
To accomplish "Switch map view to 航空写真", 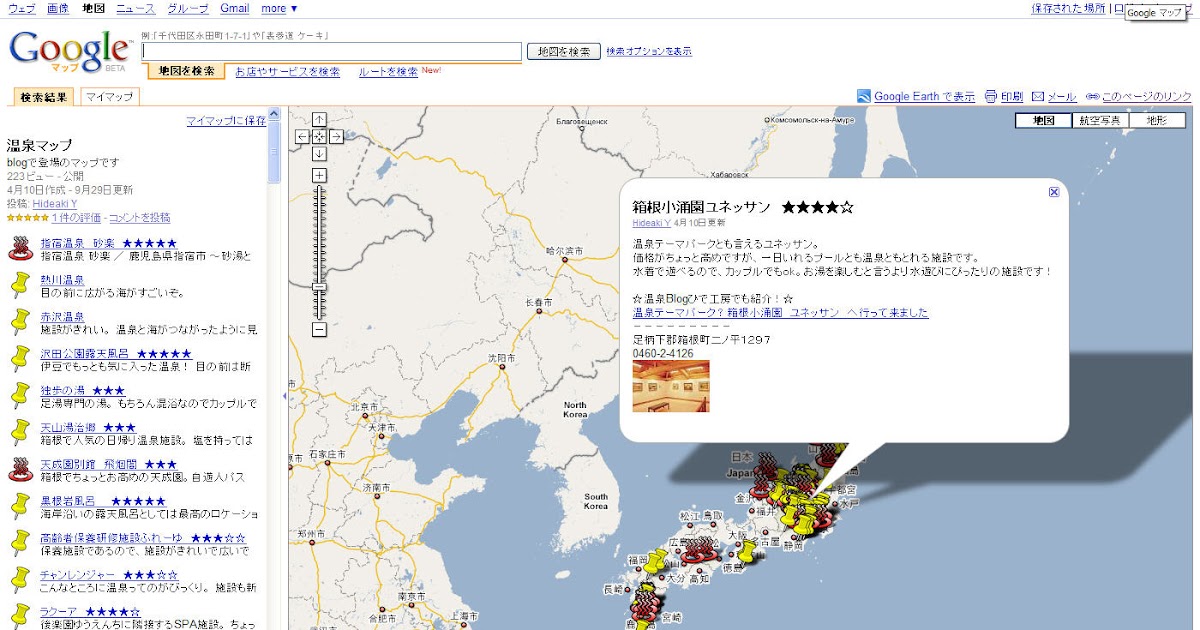I will [1100, 120].
